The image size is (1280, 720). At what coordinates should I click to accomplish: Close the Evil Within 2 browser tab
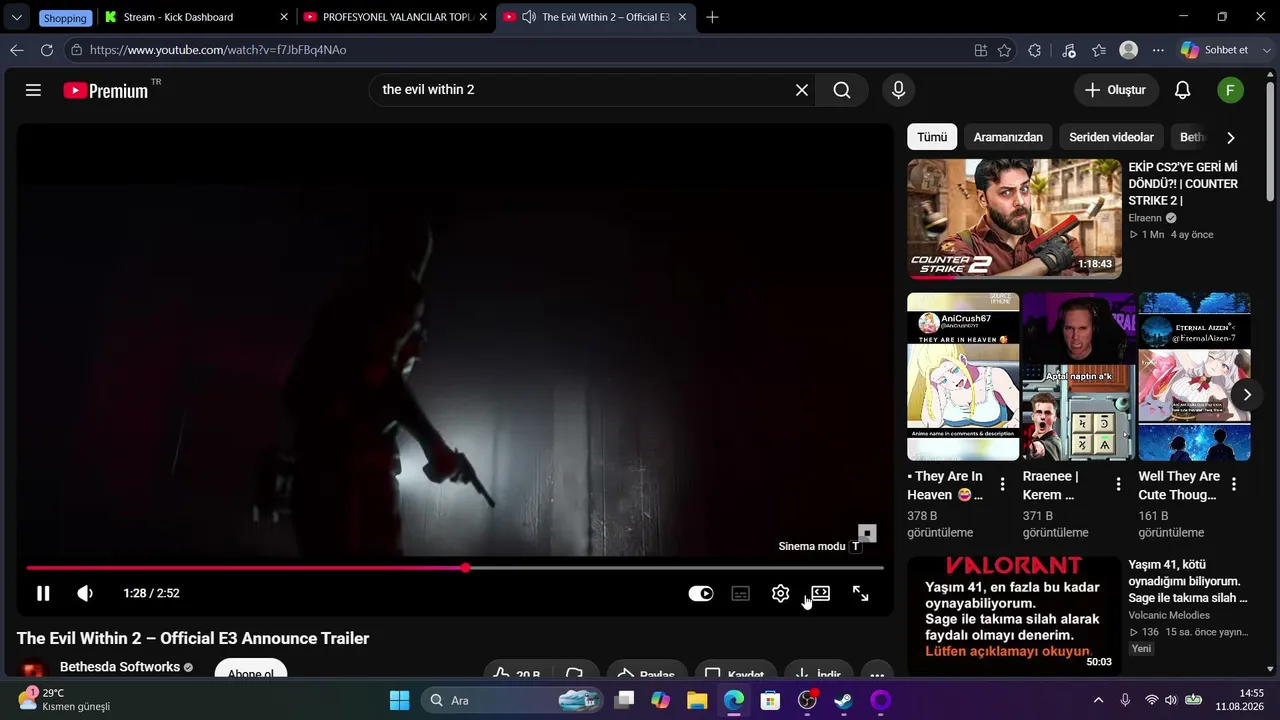pos(681,17)
